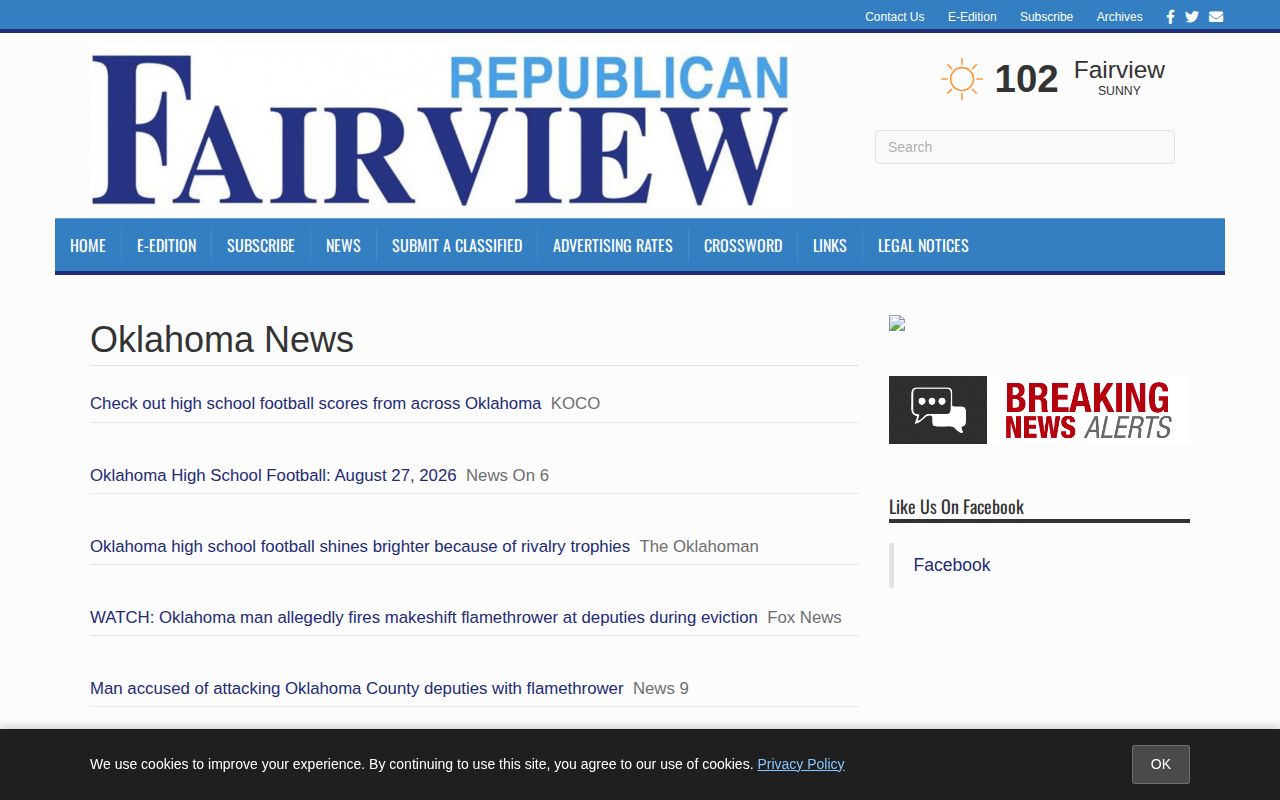Open the Breaking News Alerts banner
This screenshot has height=800, width=1280.
[1038, 410]
